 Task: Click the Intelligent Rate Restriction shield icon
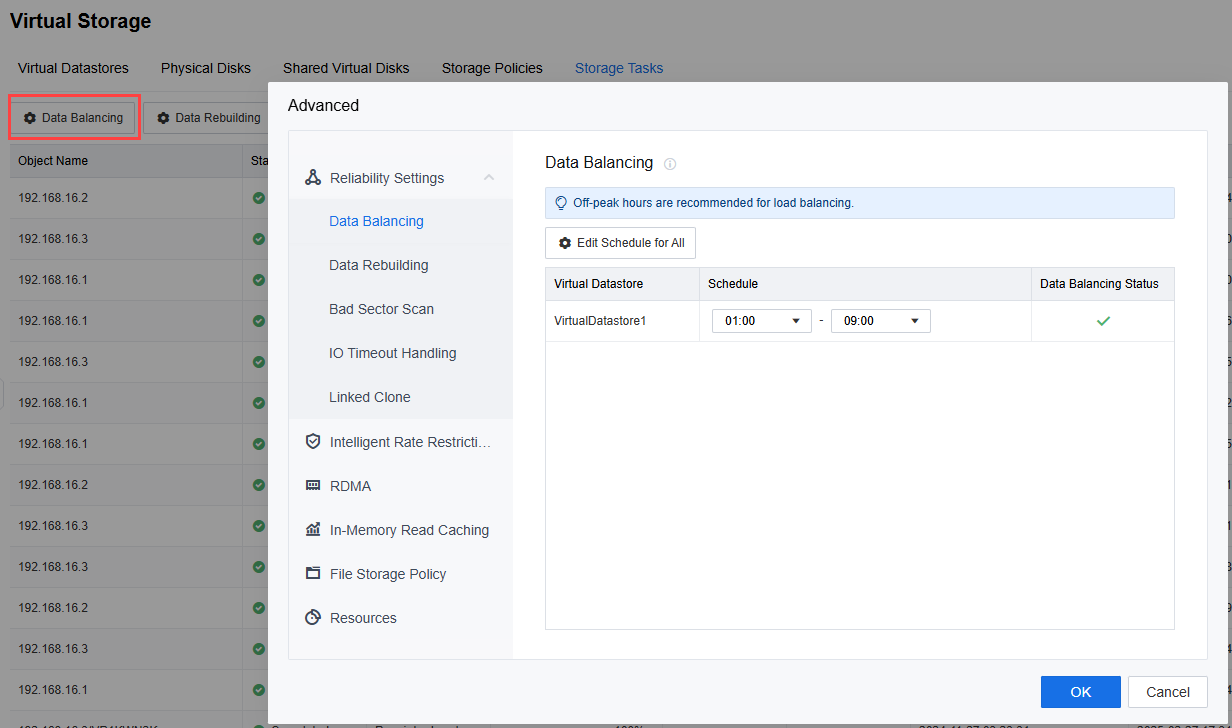pyautogui.click(x=313, y=441)
